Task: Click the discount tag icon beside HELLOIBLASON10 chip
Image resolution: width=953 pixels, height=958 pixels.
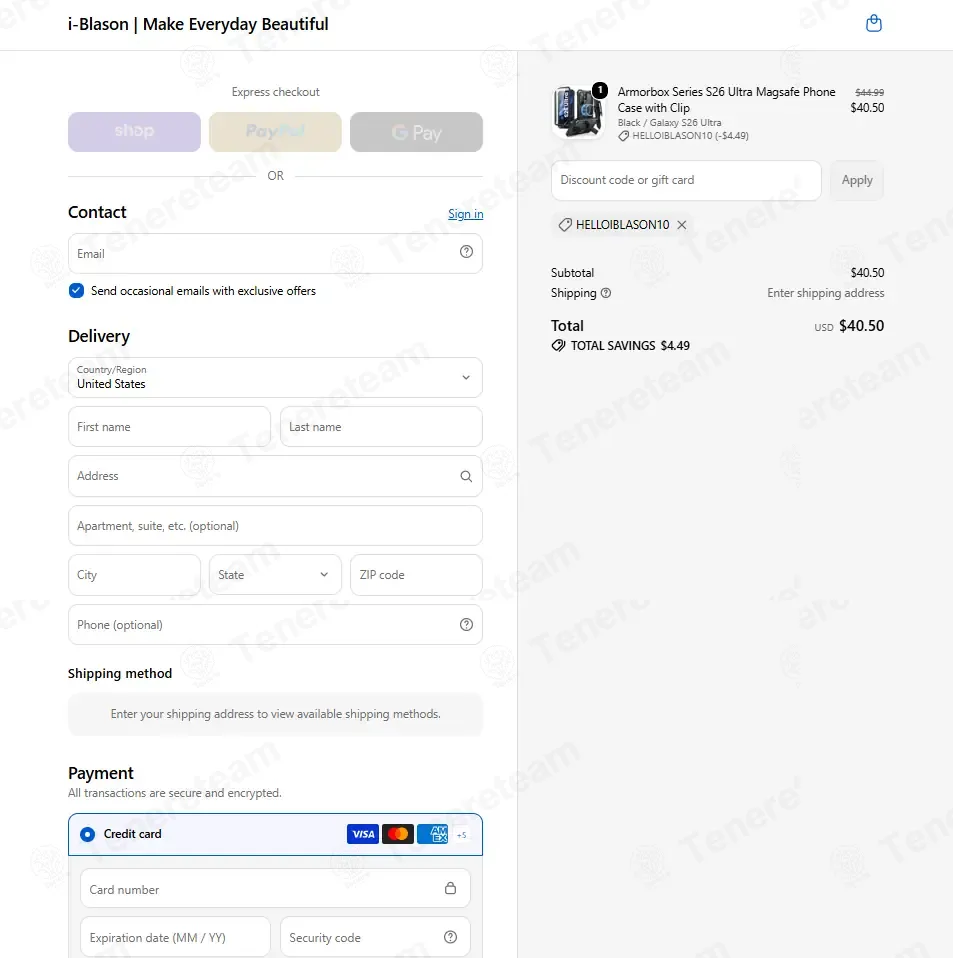Action: (565, 225)
